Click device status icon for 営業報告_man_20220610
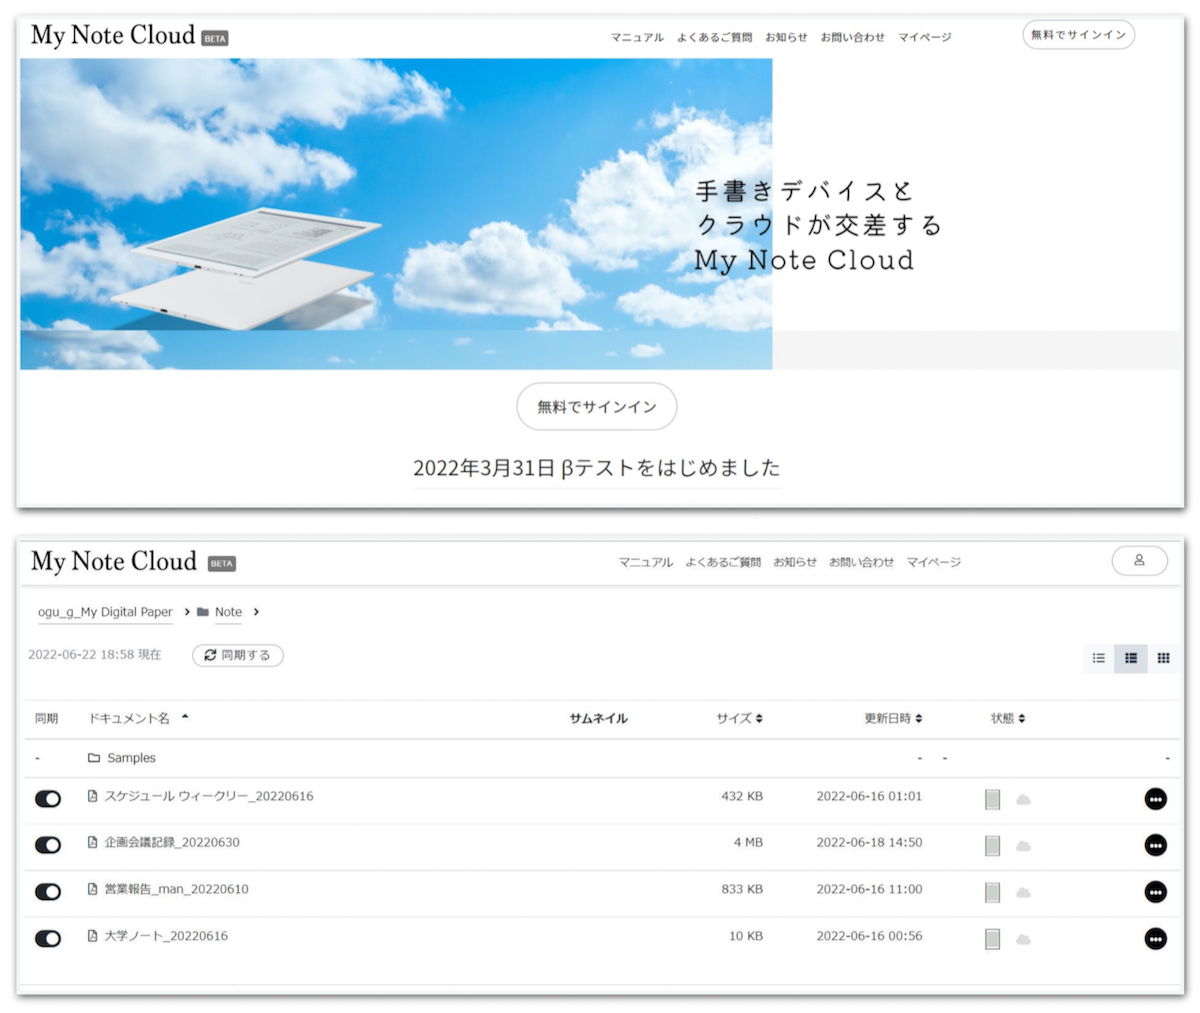 [x=992, y=892]
